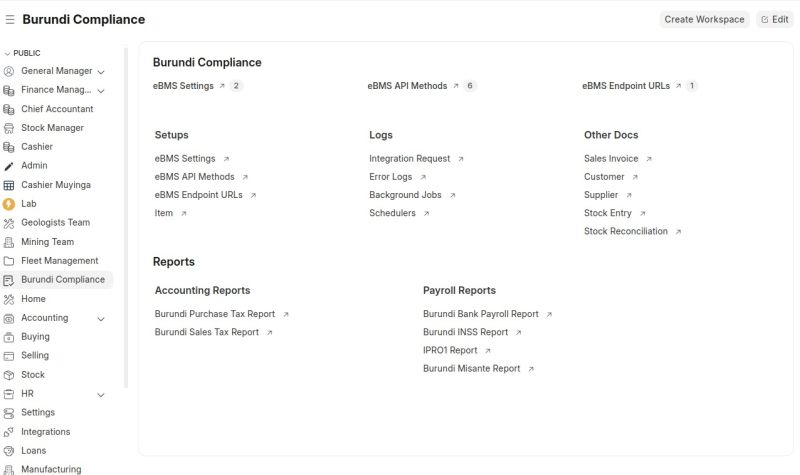
Task: Collapse the PUBLIC sidebar section
Action: click(22, 53)
